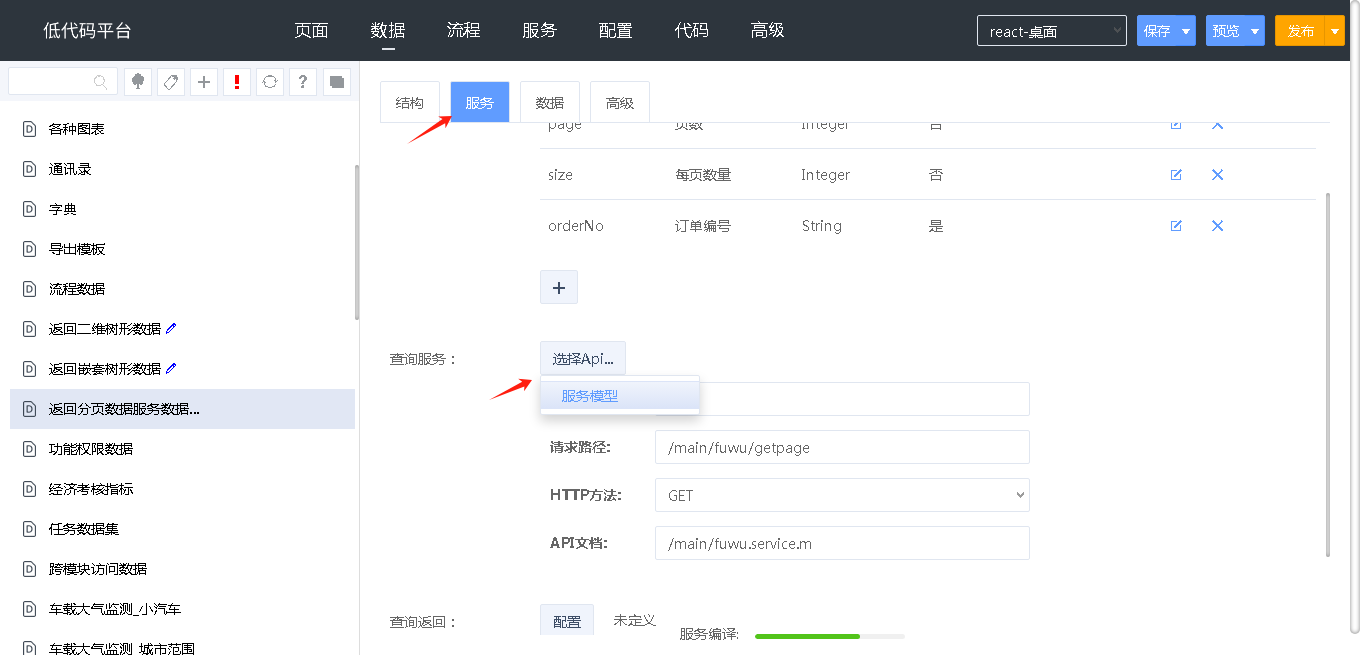Select 返回分页数据服务数据... in the list
The height and width of the screenshot is (655, 1360).
pyautogui.click(x=182, y=409)
